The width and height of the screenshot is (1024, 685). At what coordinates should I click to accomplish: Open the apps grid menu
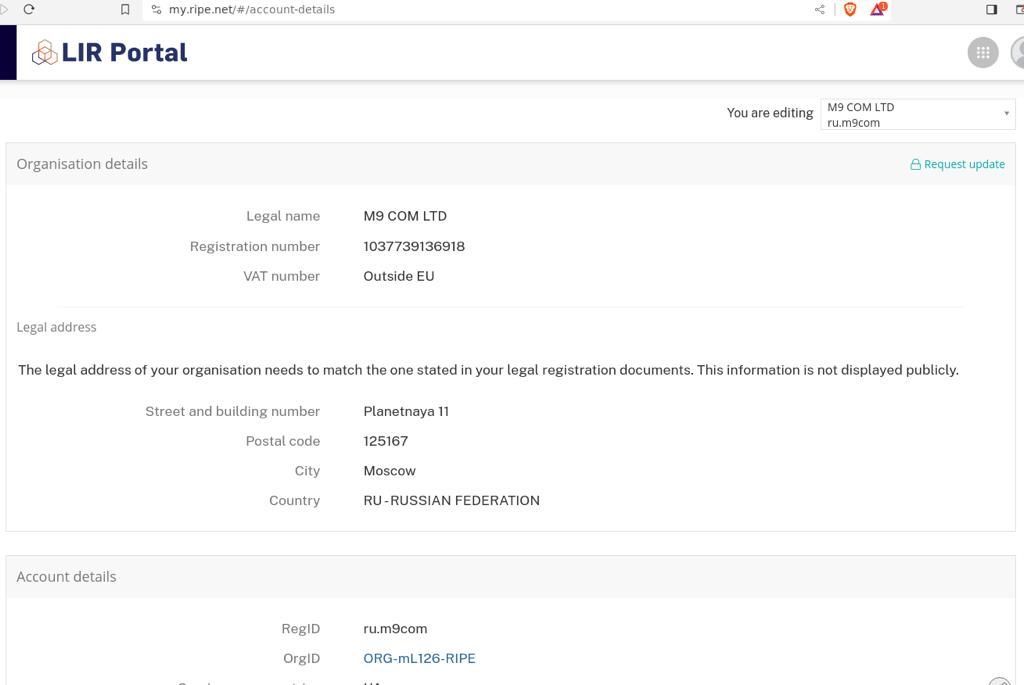983,53
